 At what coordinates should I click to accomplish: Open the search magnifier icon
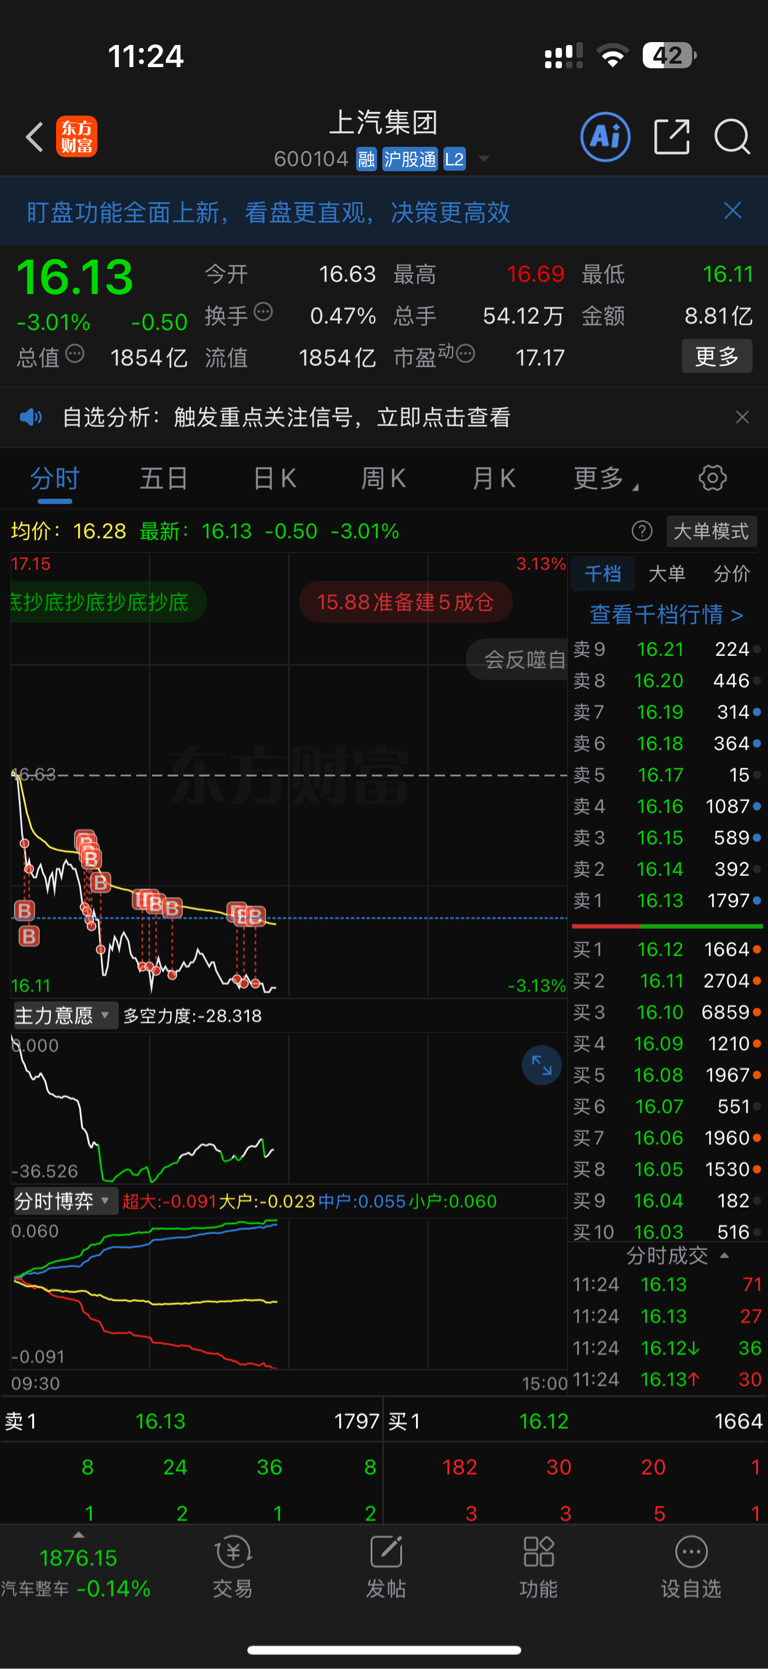[x=732, y=136]
